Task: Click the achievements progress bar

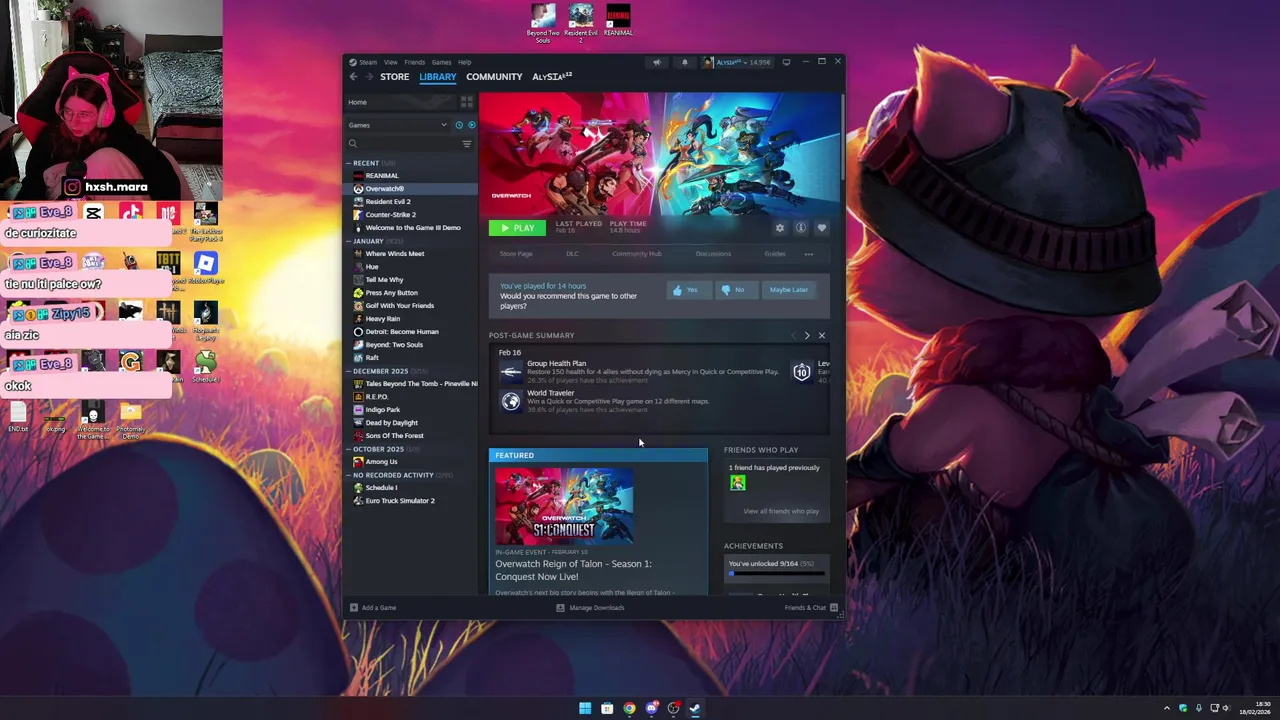Action: click(777, 574)
